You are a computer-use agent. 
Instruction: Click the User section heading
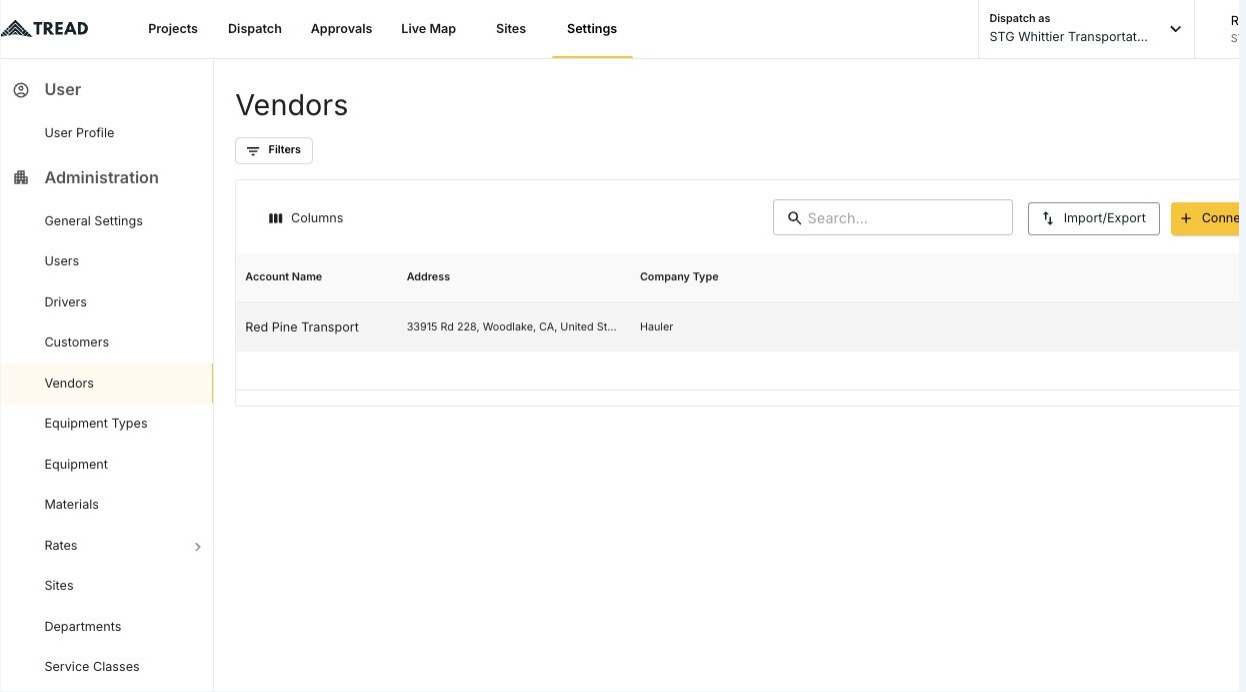[x=63, y=90]
